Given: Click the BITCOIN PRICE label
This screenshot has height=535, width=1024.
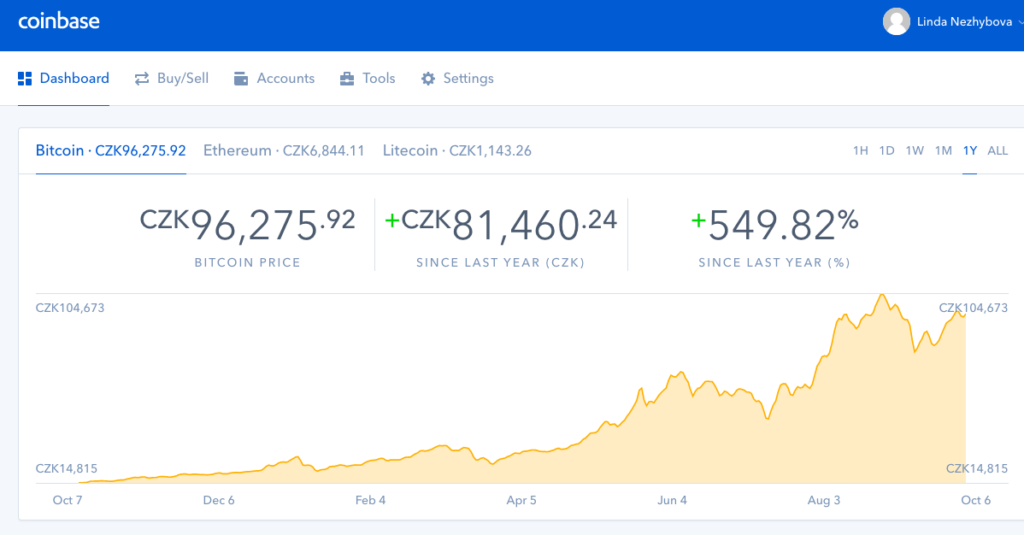Looking at the screenshot, I should coord(248,263).
